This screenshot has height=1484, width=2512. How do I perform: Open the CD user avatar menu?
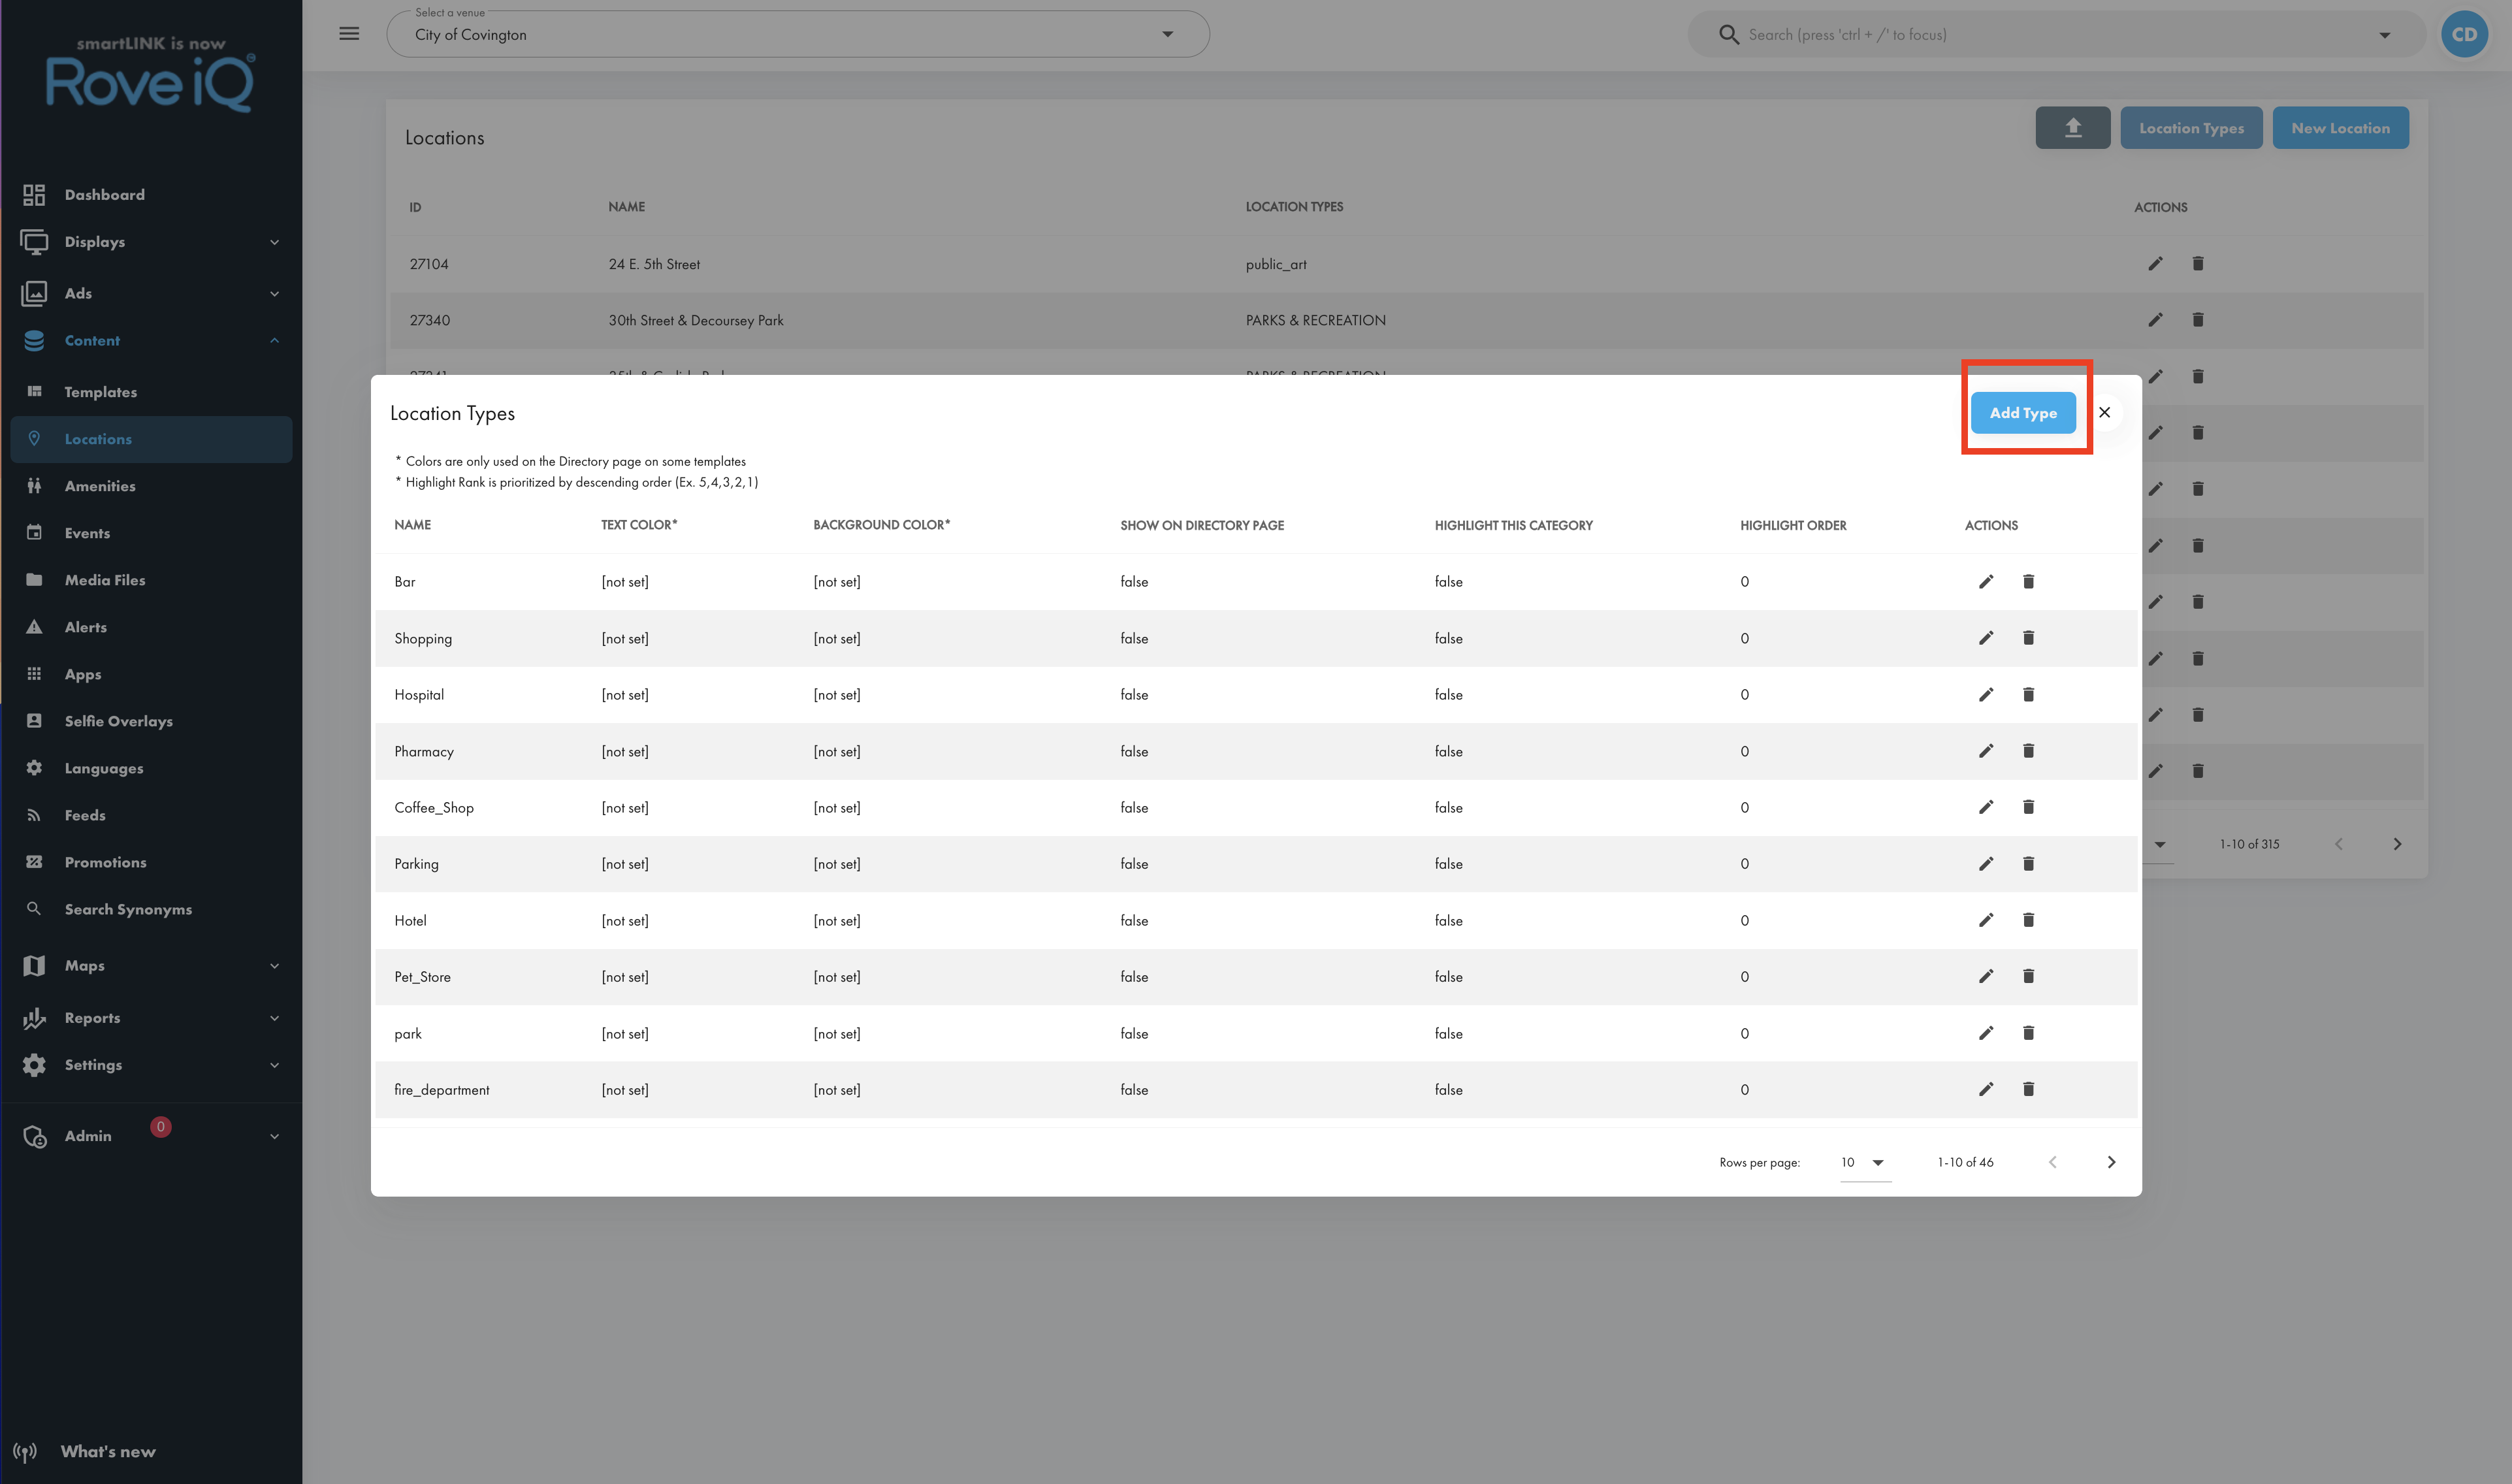coord(2464,34)
